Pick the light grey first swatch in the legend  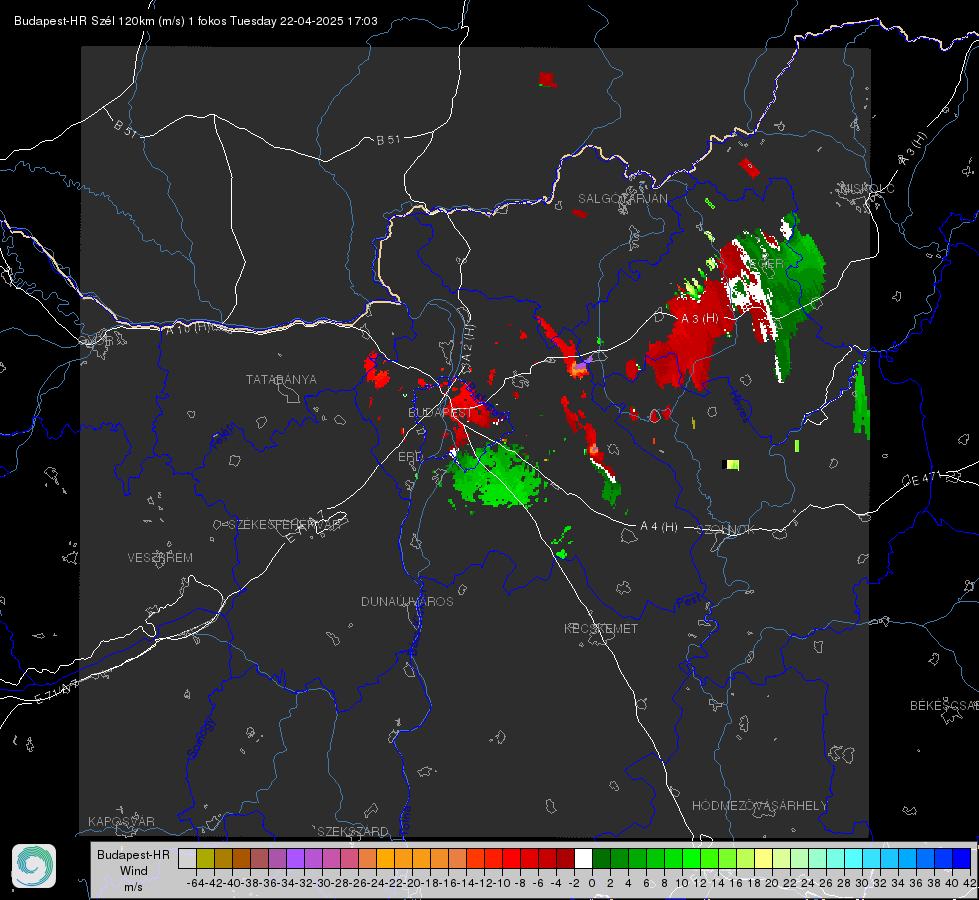pos(187,859)
